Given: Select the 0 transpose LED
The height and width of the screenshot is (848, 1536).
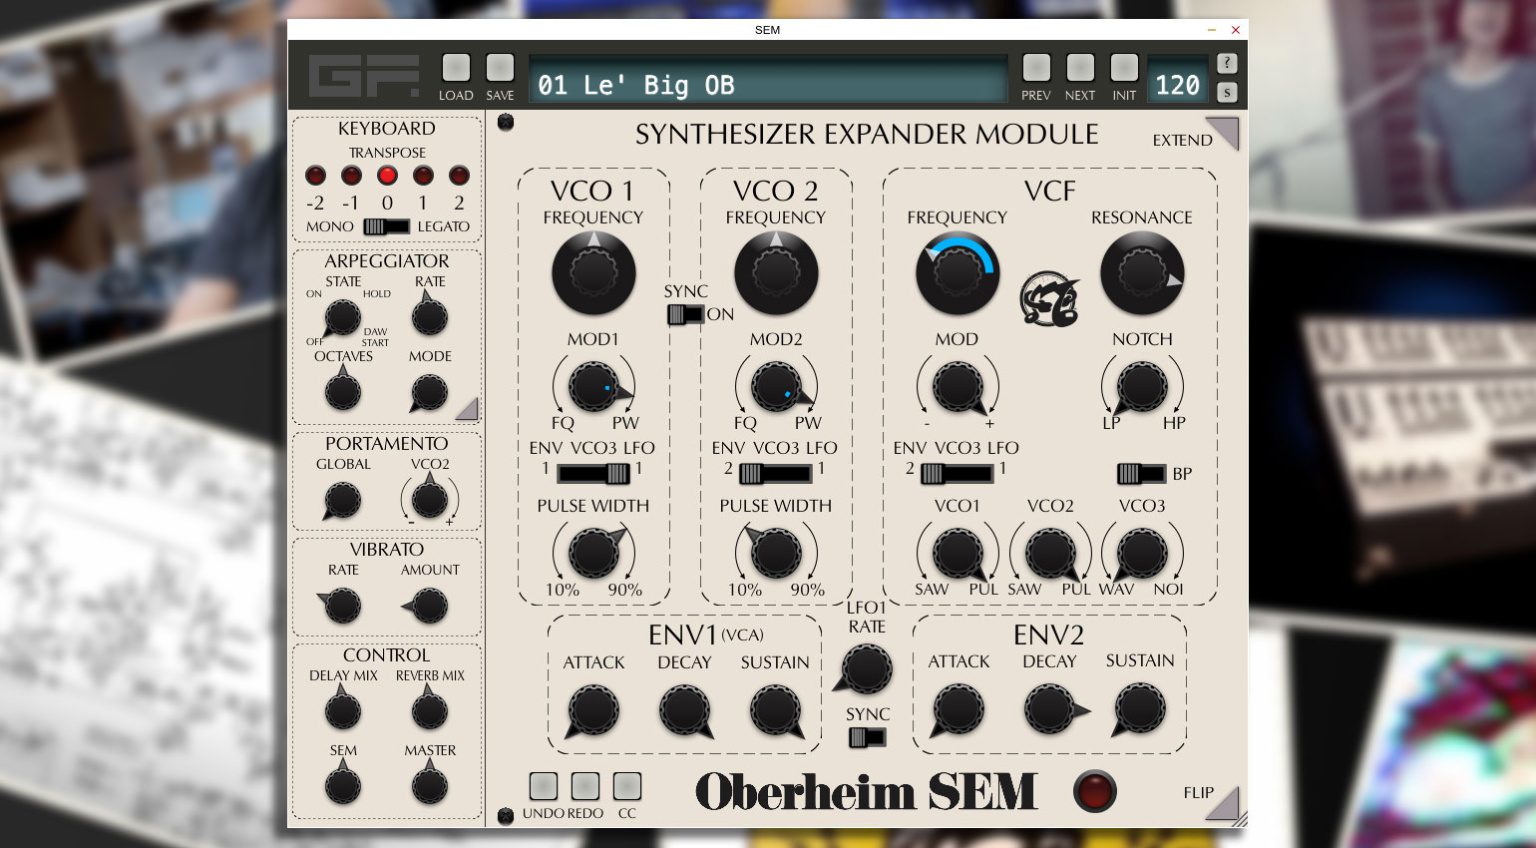Looking at the screenshot, I should tap(388, 176).
